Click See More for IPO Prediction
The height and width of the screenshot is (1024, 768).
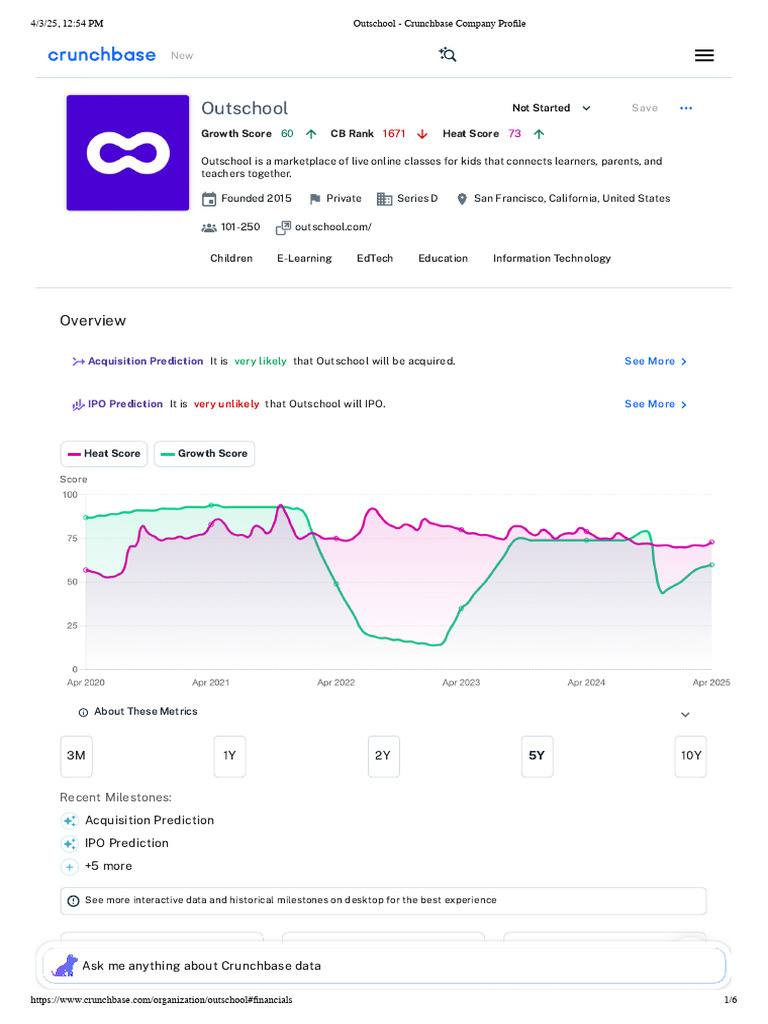pyautogui.click(x=655, y=405)
